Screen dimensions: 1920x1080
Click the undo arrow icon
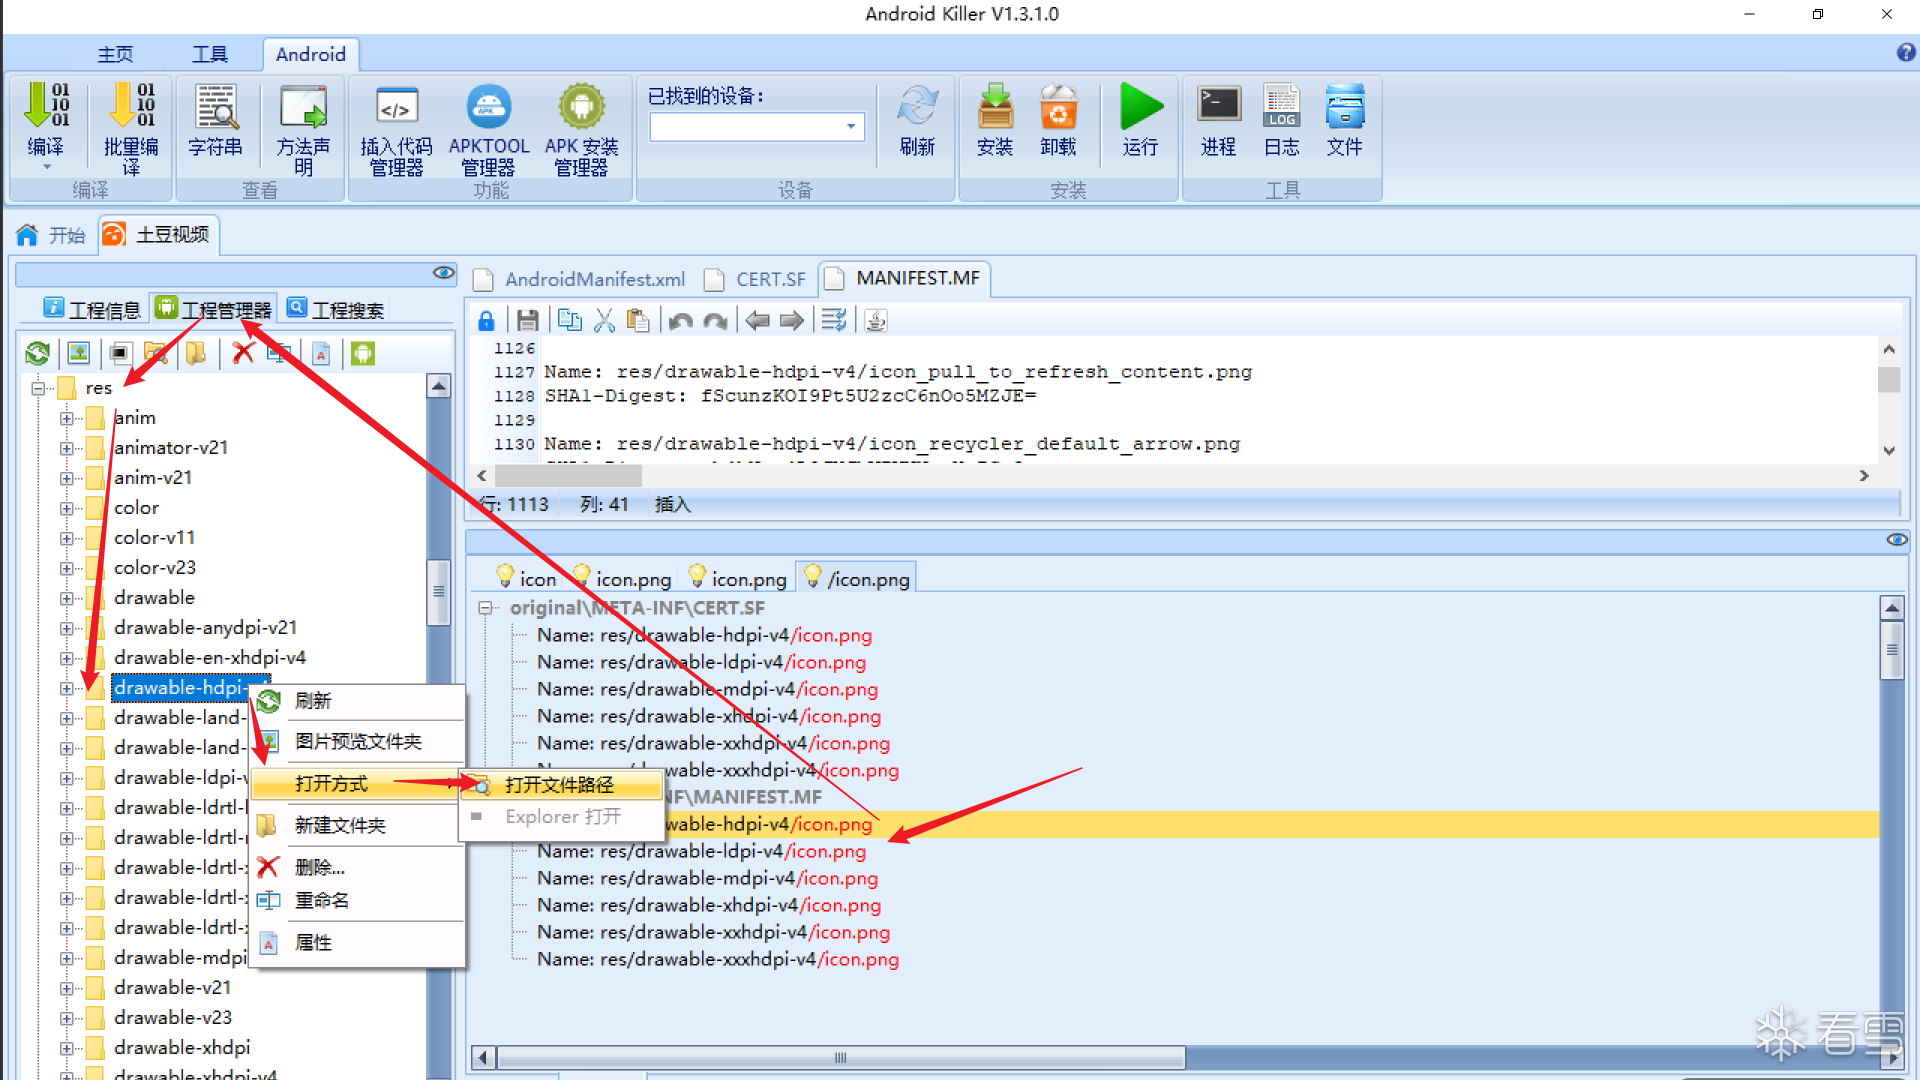click(681, 320)
